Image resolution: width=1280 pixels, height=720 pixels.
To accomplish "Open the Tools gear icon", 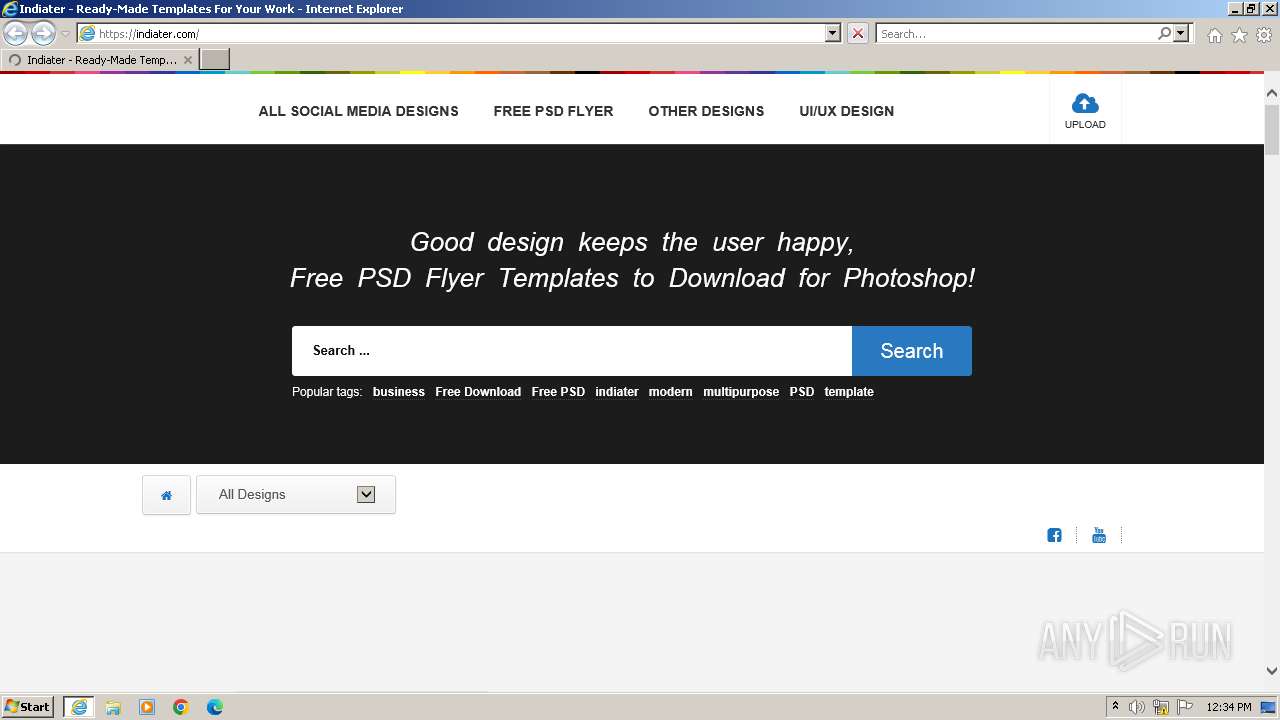I will pyautogui.click(x=1264, y=35).
